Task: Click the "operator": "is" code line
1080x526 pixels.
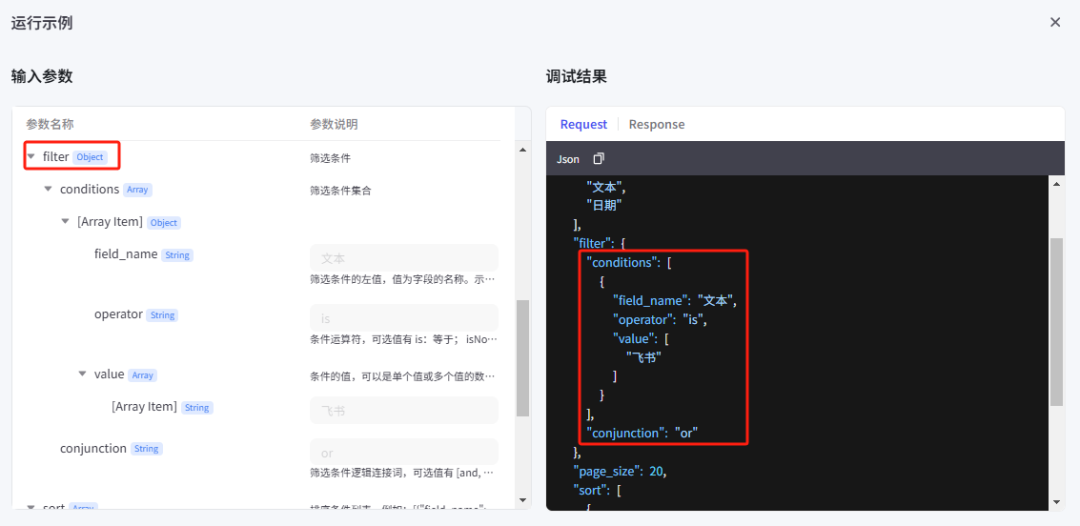Action: tap(661, 319)
